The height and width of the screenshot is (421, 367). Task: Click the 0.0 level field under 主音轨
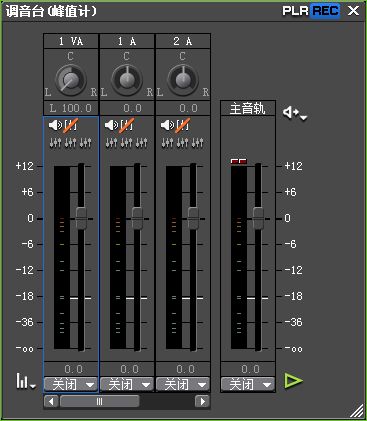tap(248, 369)
